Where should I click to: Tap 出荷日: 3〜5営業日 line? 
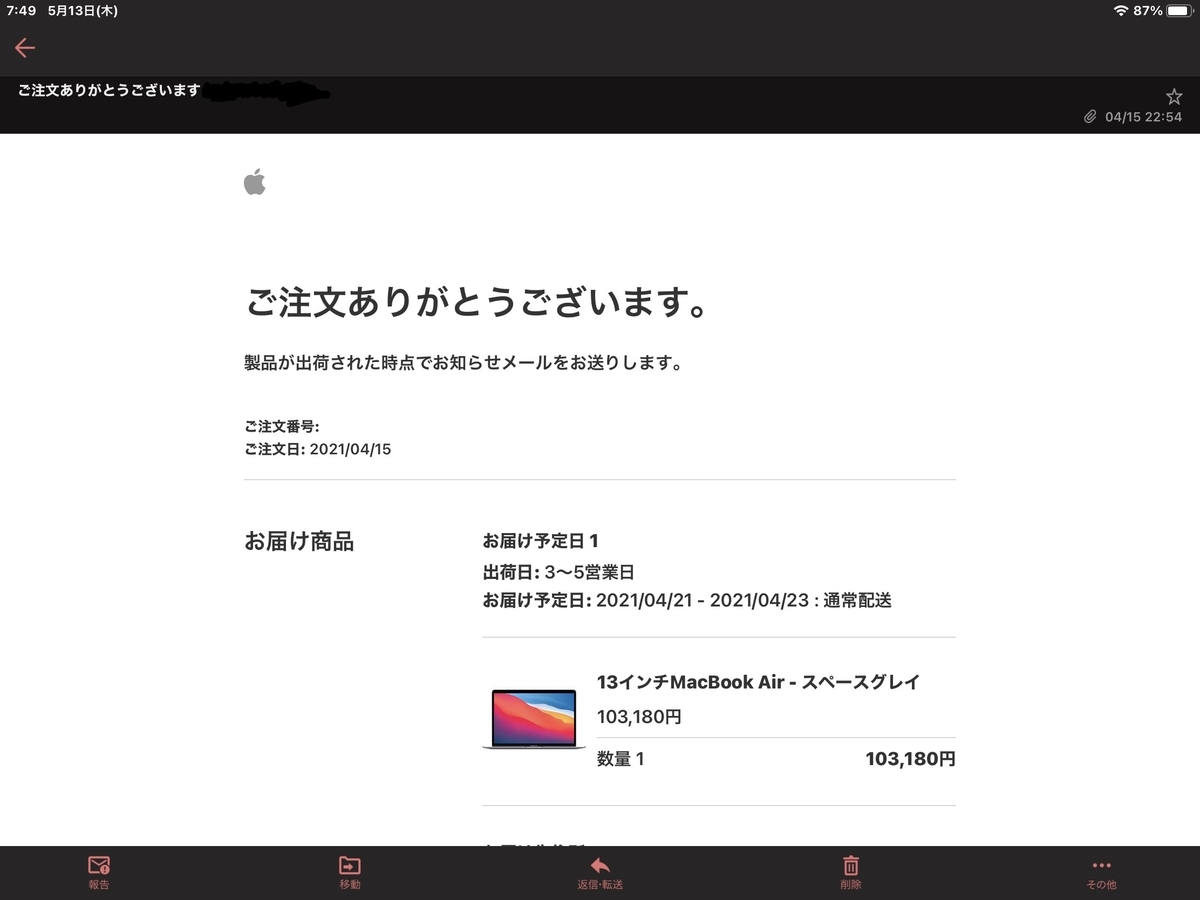559,573
